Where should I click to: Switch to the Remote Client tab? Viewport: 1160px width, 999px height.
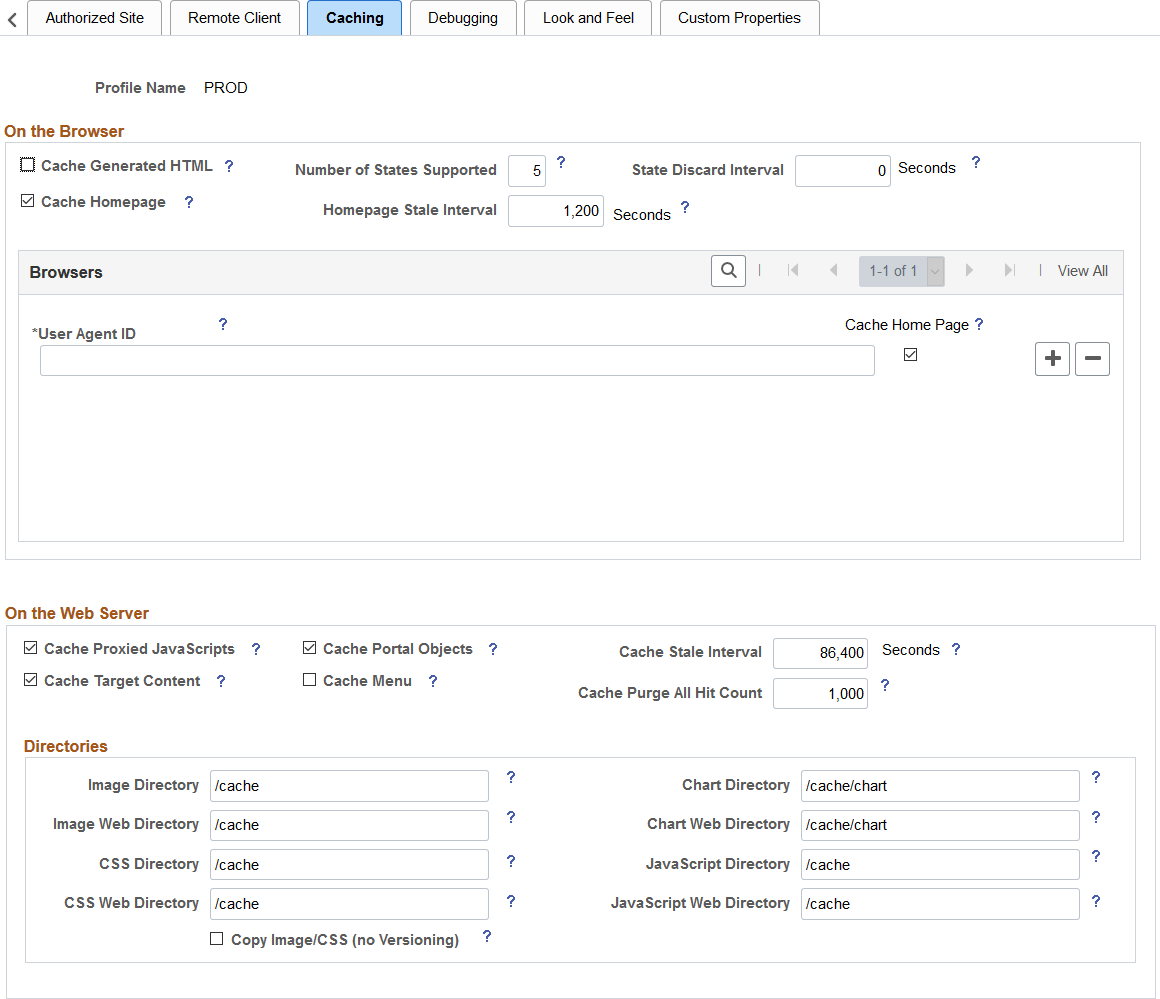tap(235, 18)
